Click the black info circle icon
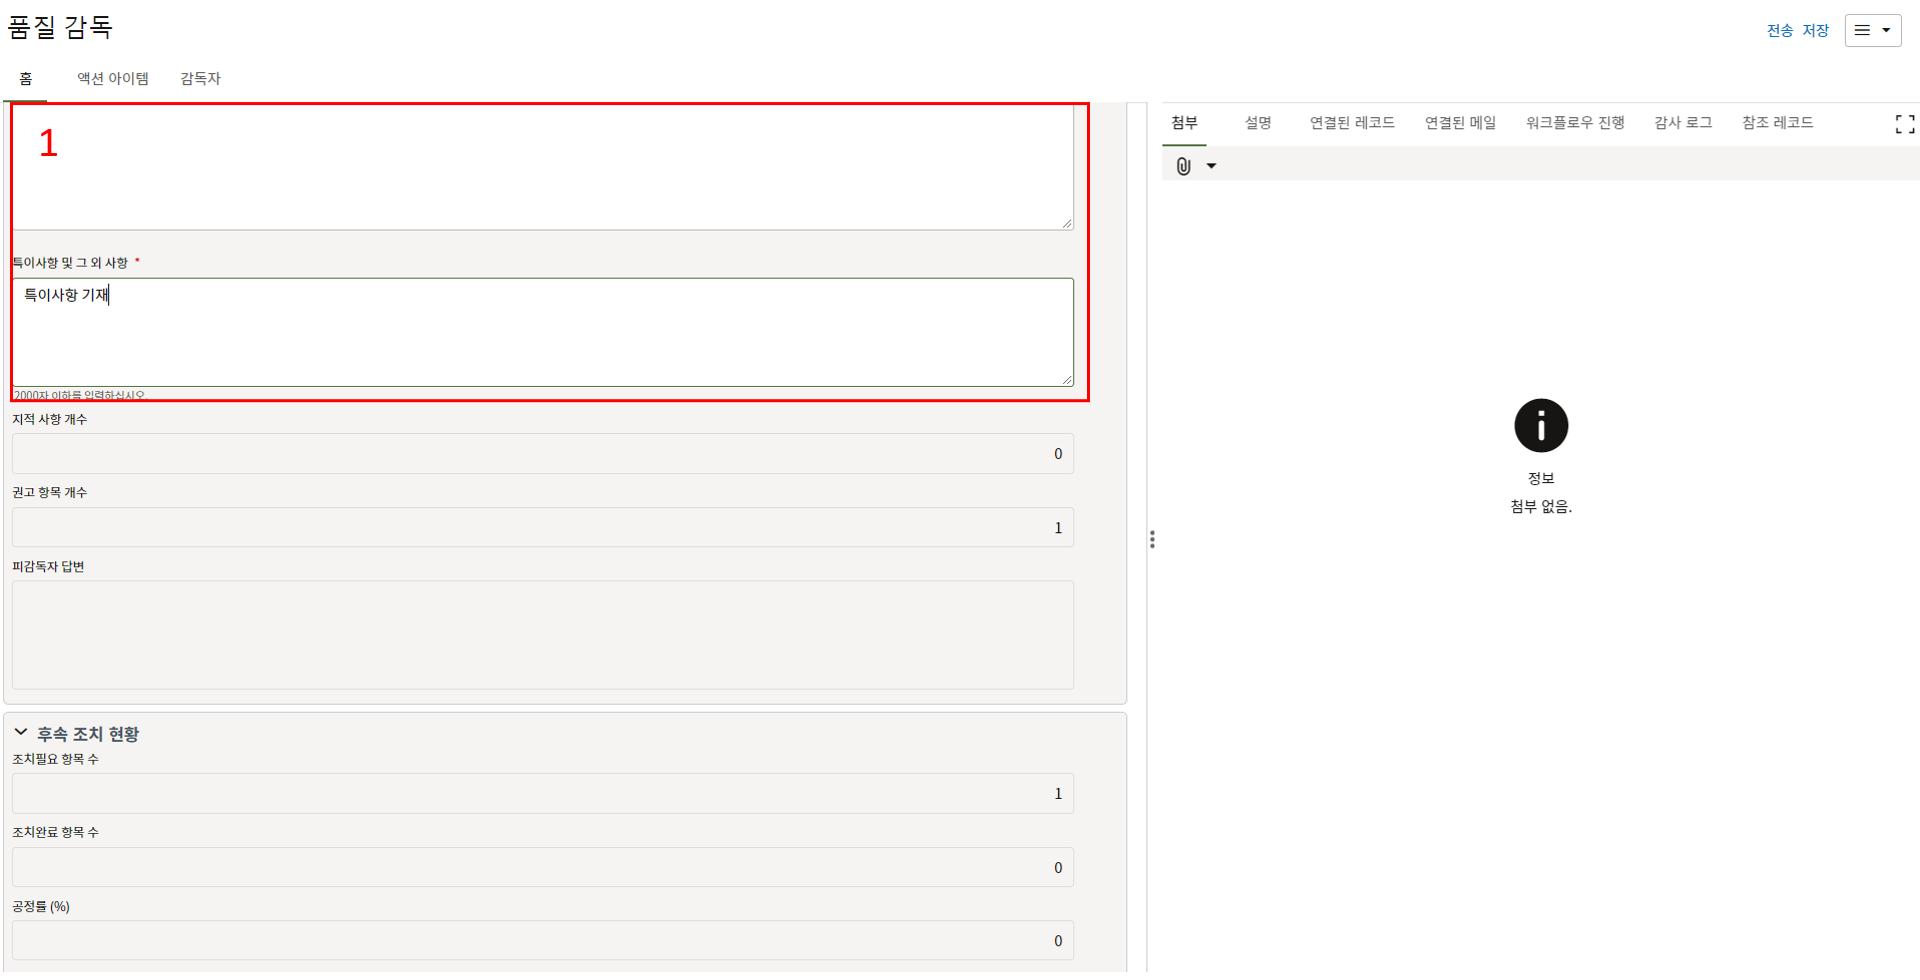1920x980 pixels. click(x=1540, y=426)
